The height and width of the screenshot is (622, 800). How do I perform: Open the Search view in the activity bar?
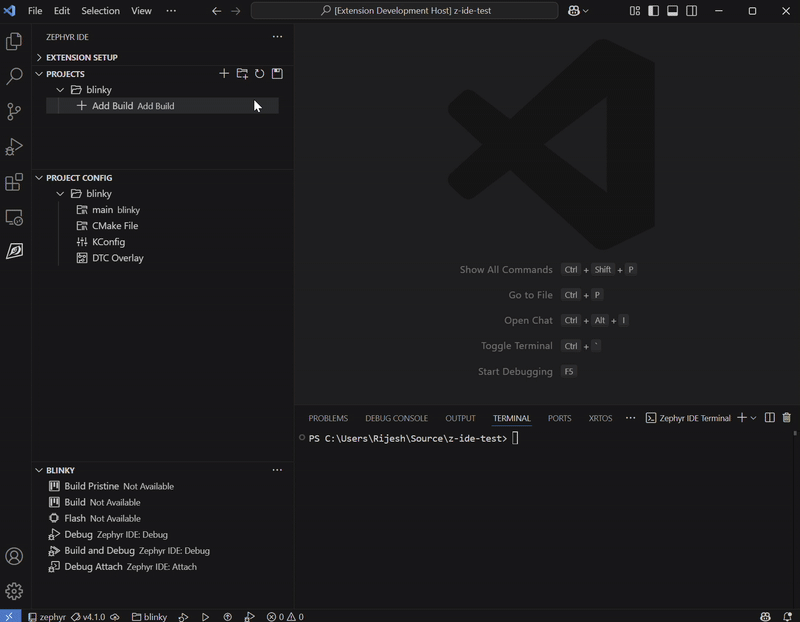coord(14,77)
